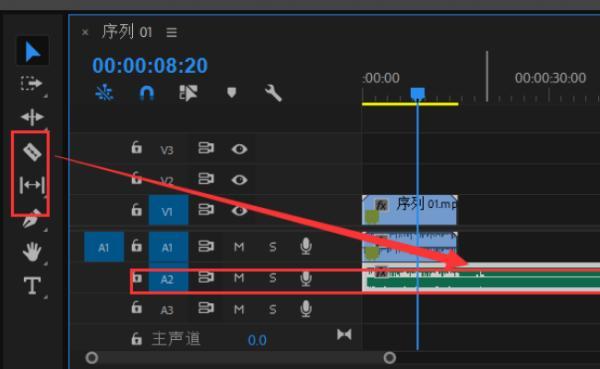Toggle insert sequences as nests icon
This screenshot has height=369, width=600.
coord(104,93)
